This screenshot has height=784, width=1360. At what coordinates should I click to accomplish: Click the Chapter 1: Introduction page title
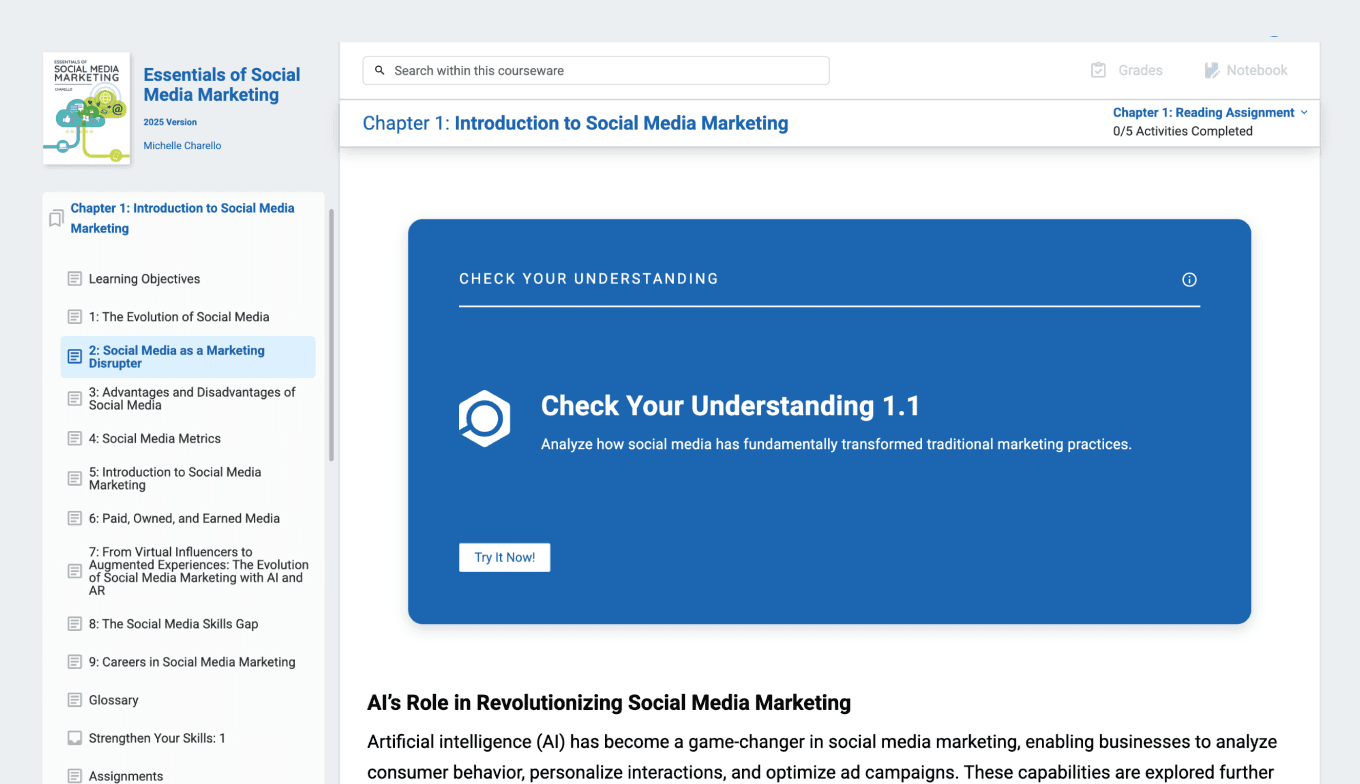click(575, 123)
